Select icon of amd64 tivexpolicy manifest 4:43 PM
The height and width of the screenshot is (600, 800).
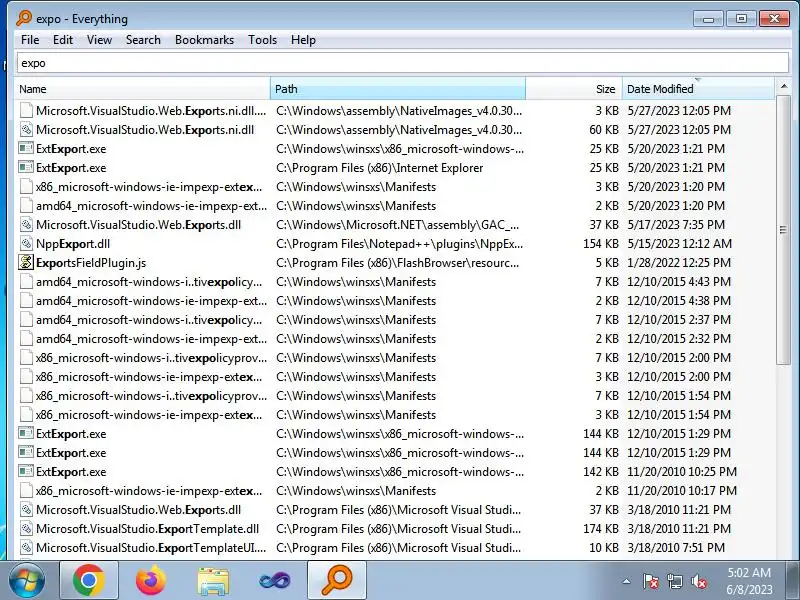coord(26,282)
